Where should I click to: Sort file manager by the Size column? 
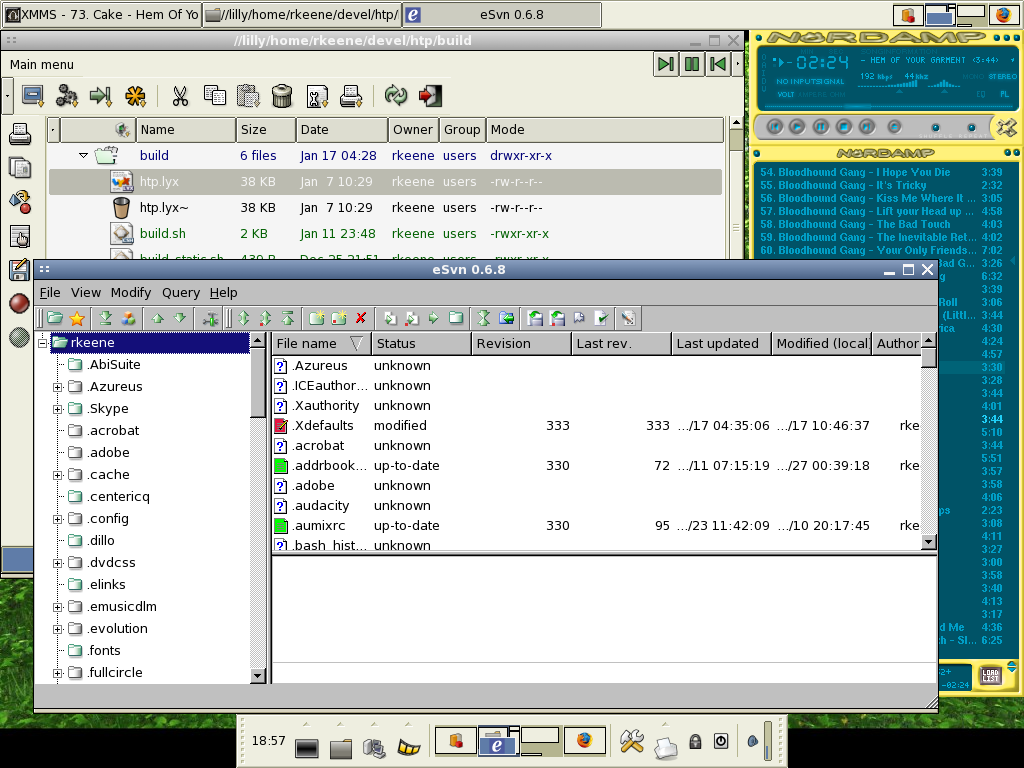265,129
